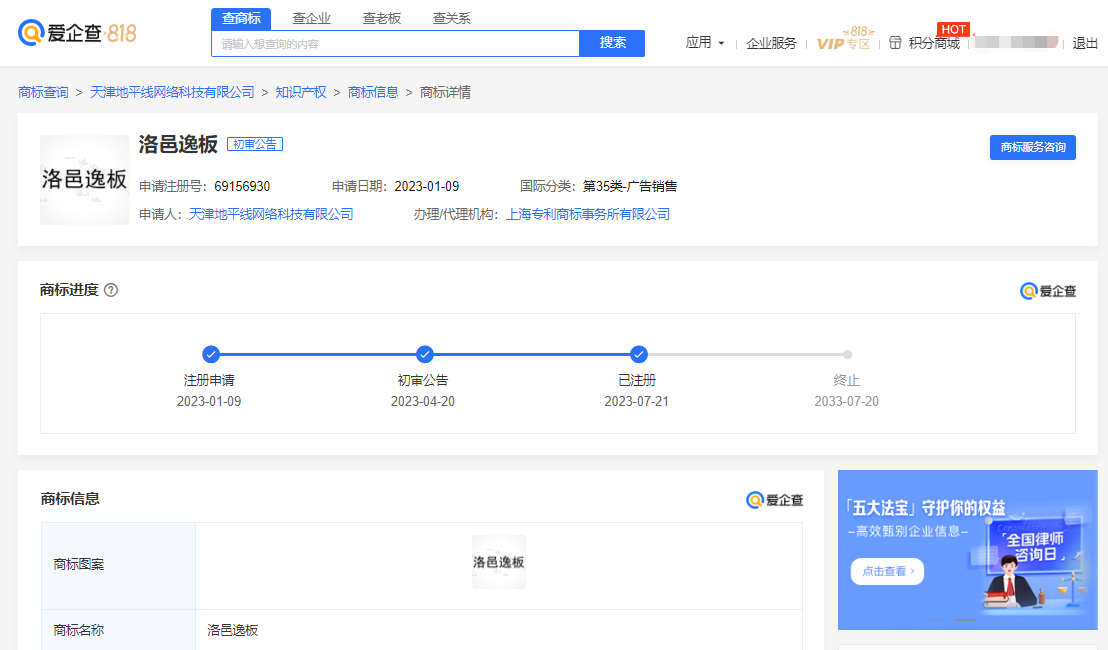This screenshot has width=1108, height=650.
Task: Open the 积分商城 link
Action: (x=934, y=43)
